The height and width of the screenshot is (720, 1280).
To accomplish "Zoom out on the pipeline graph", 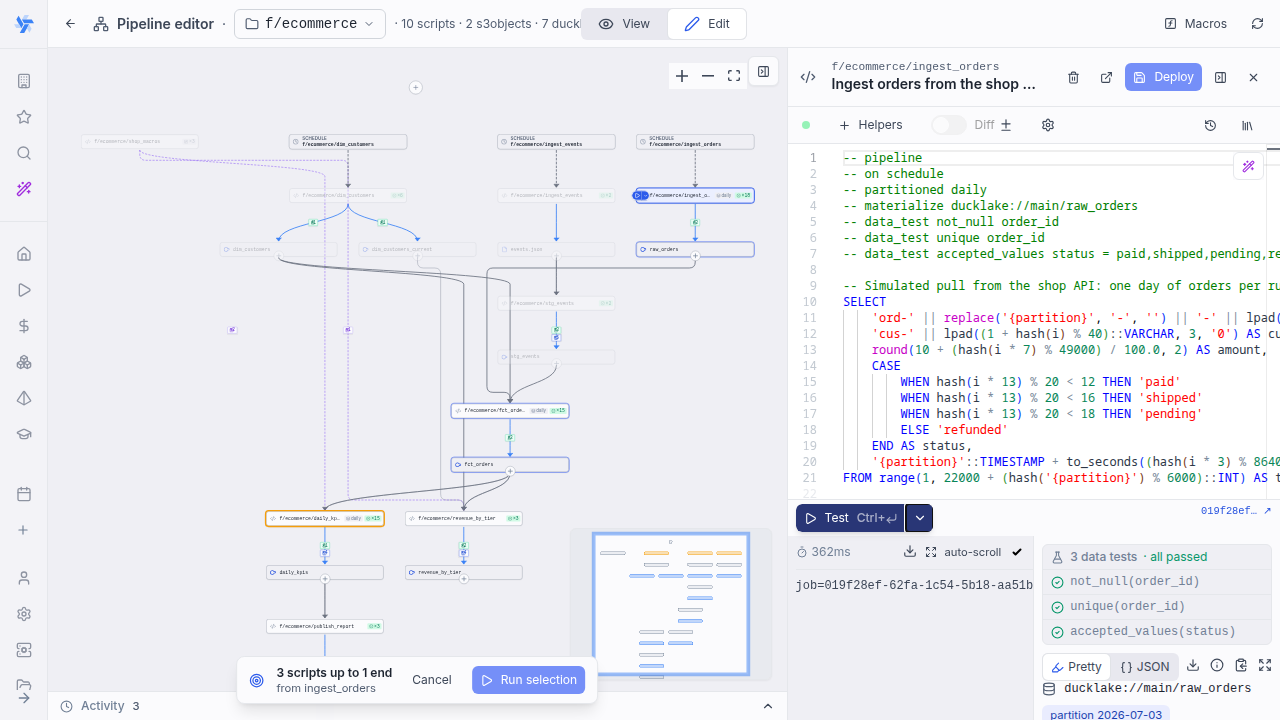I will click(x=708, y=76).
